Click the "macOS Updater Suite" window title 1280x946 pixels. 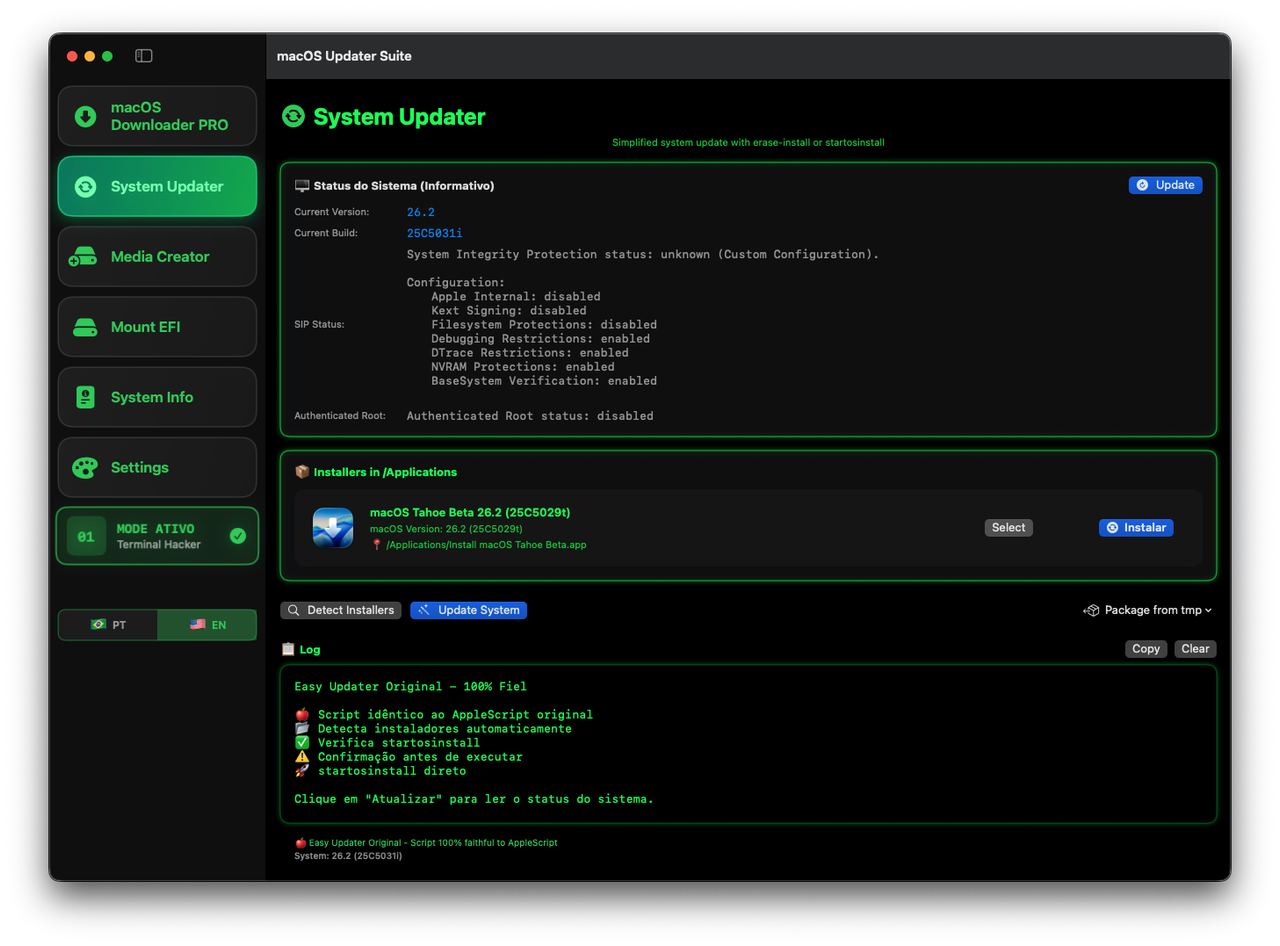click(344, 56)
